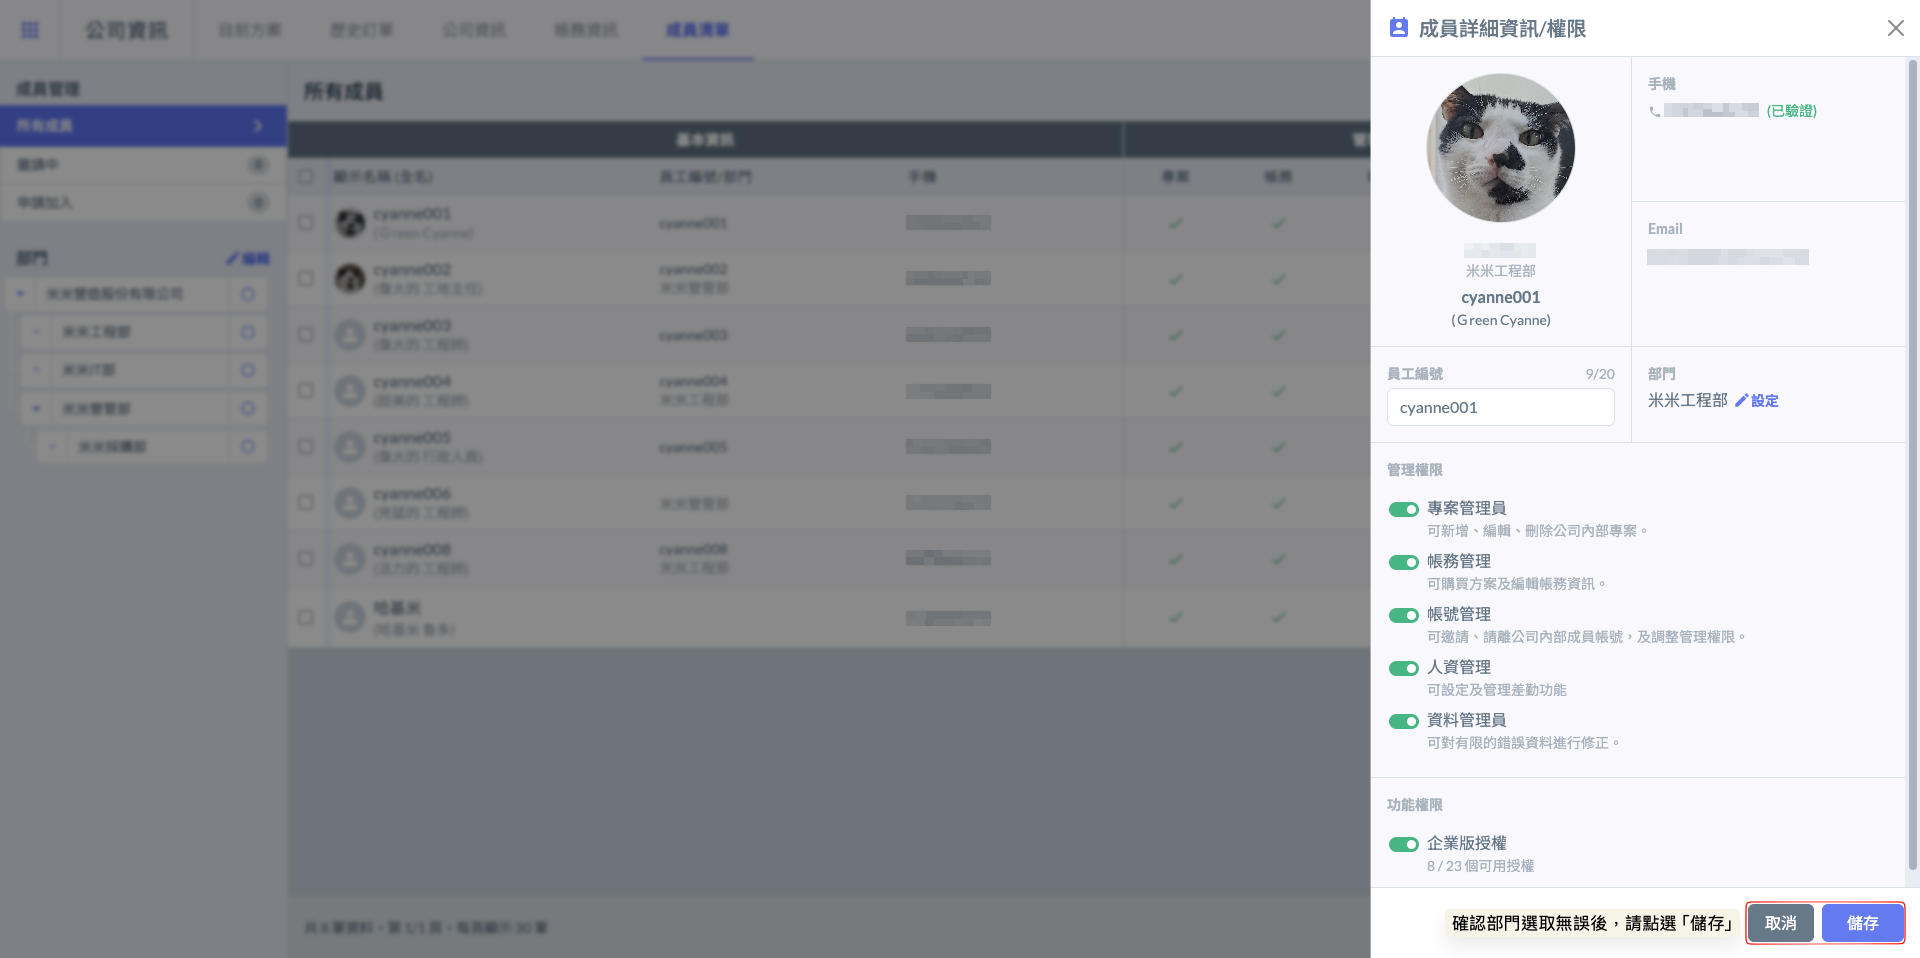Click the member badge icon in panel header

(1398, 28)
